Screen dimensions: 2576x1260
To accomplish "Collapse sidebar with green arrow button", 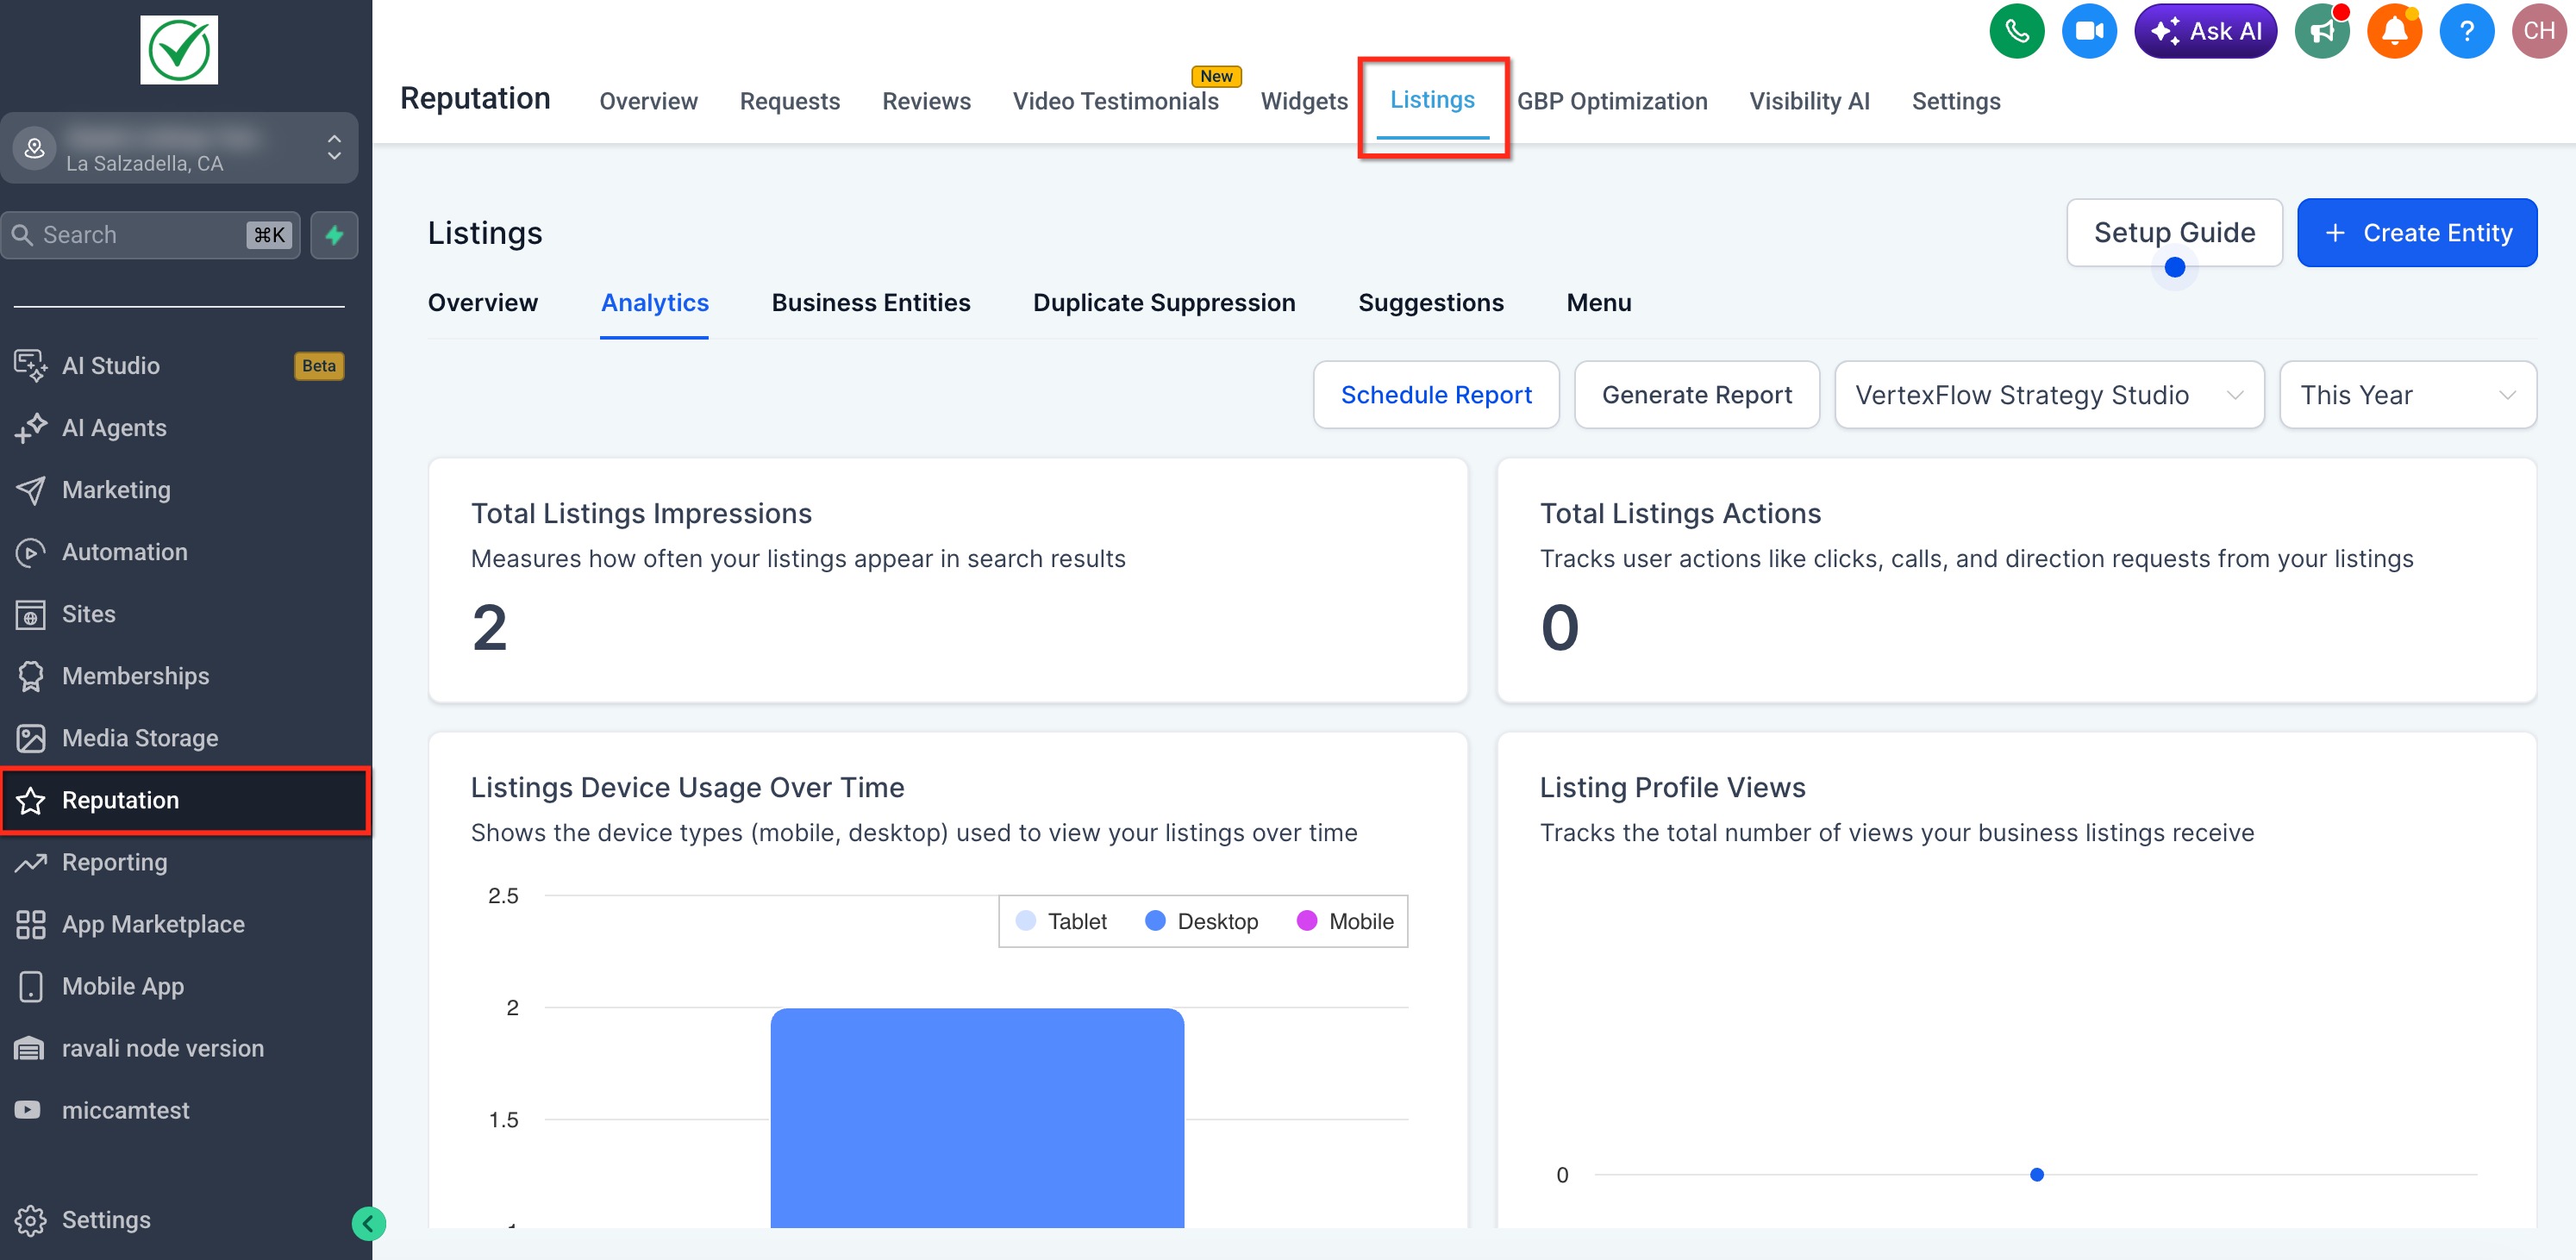I will coord(368,1223).
